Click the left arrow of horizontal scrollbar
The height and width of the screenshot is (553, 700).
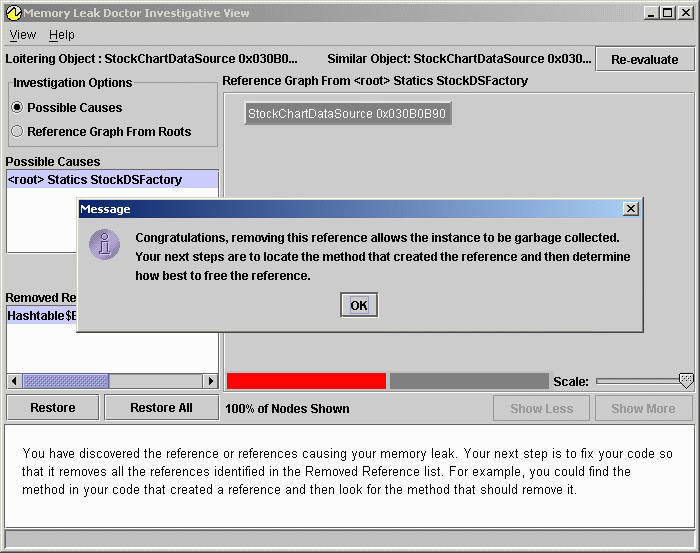14,381
